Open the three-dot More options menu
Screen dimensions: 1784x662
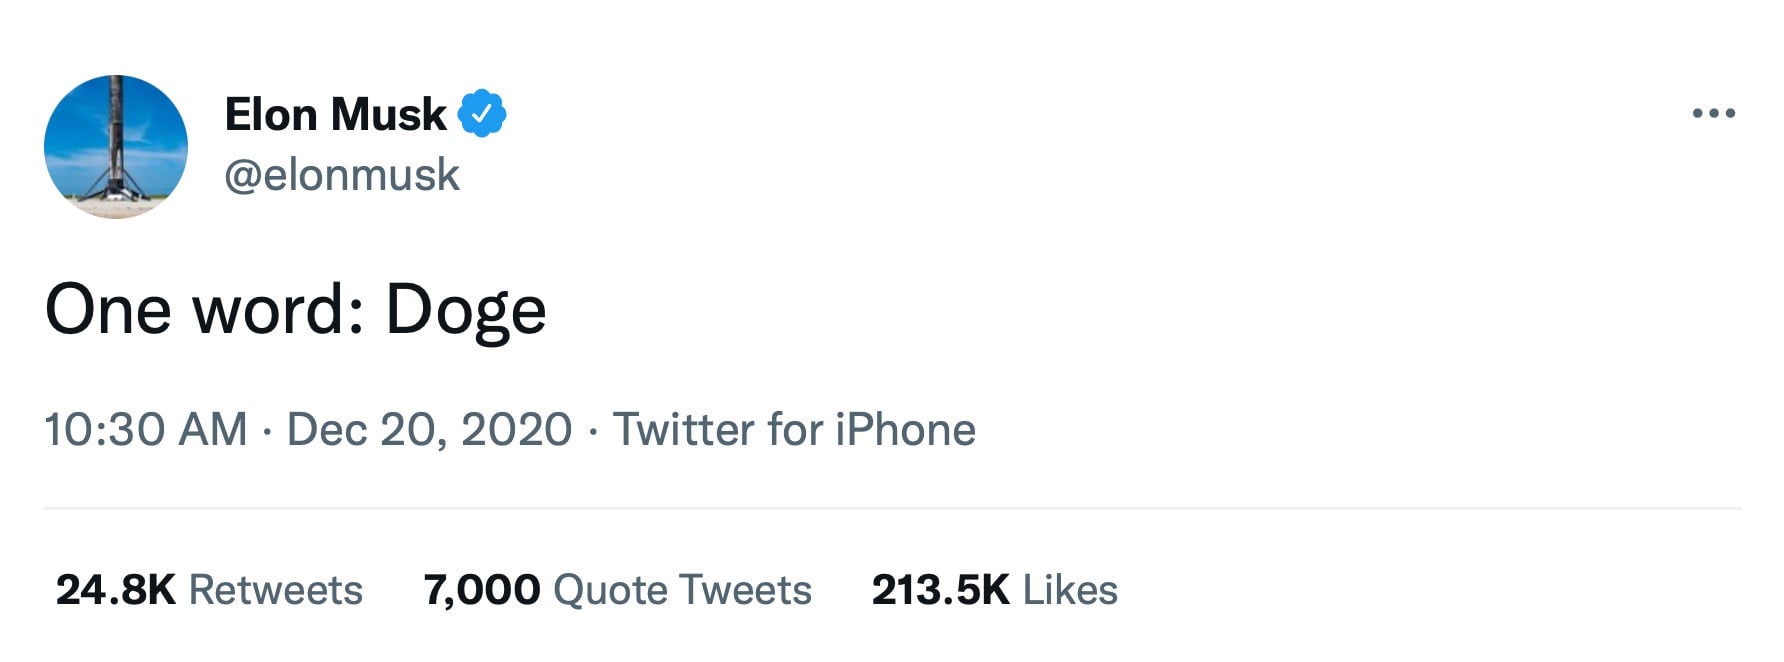1713,114
